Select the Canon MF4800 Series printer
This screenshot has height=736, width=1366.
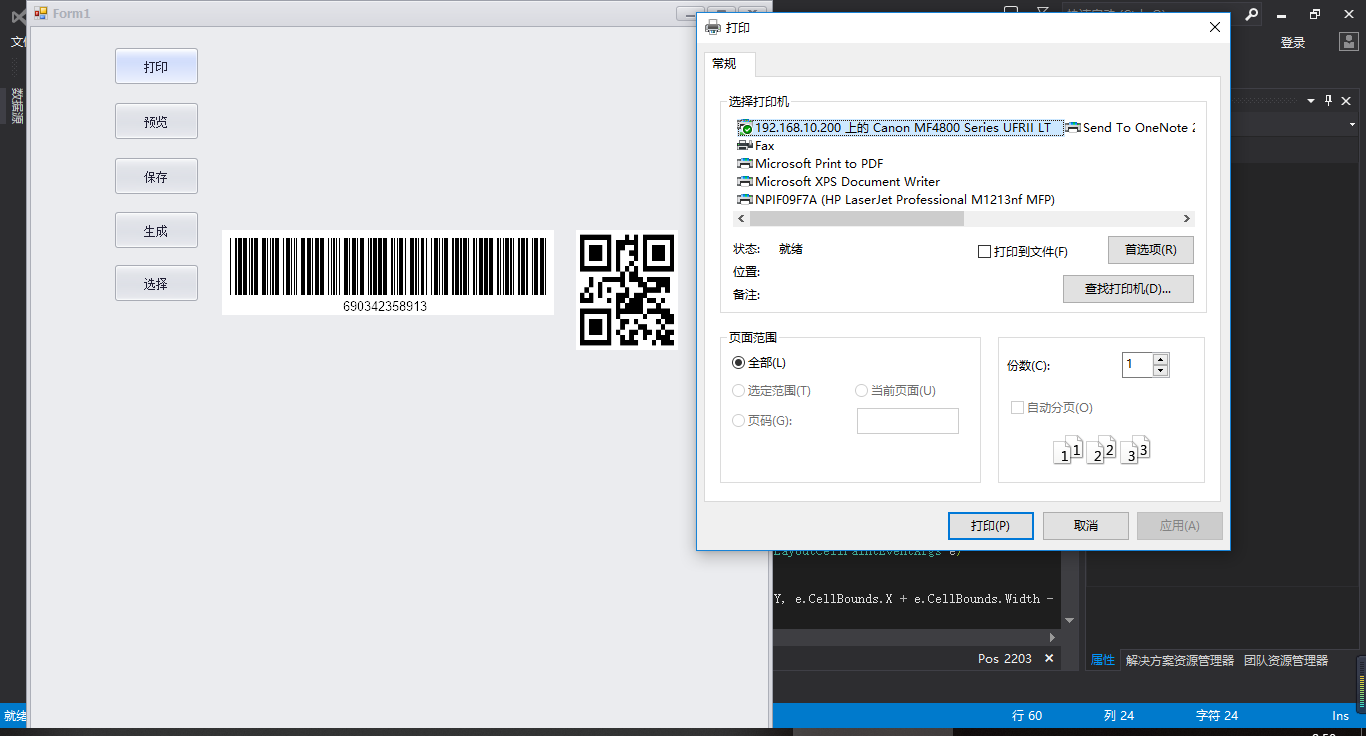pos(900,128)
